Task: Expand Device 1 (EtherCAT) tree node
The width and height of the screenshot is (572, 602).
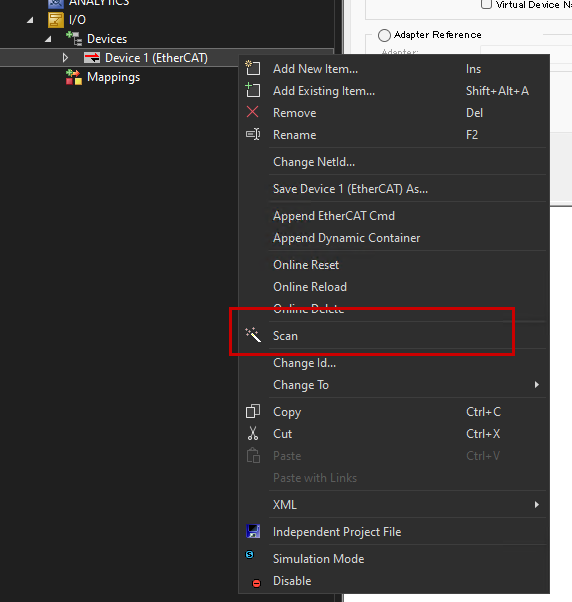Action: tap(65, 58)
